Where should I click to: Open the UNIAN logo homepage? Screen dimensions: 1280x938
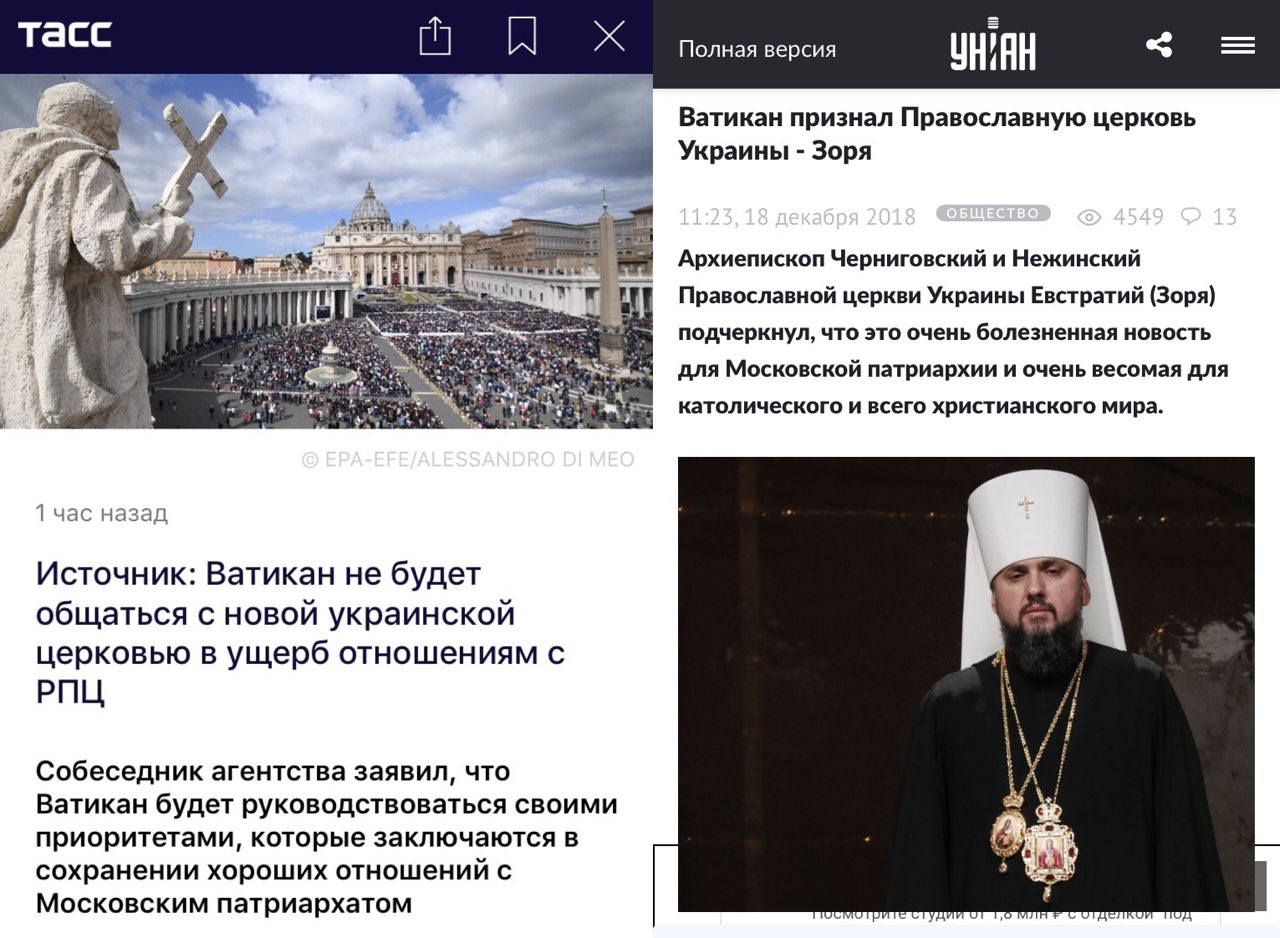point(993,45)
